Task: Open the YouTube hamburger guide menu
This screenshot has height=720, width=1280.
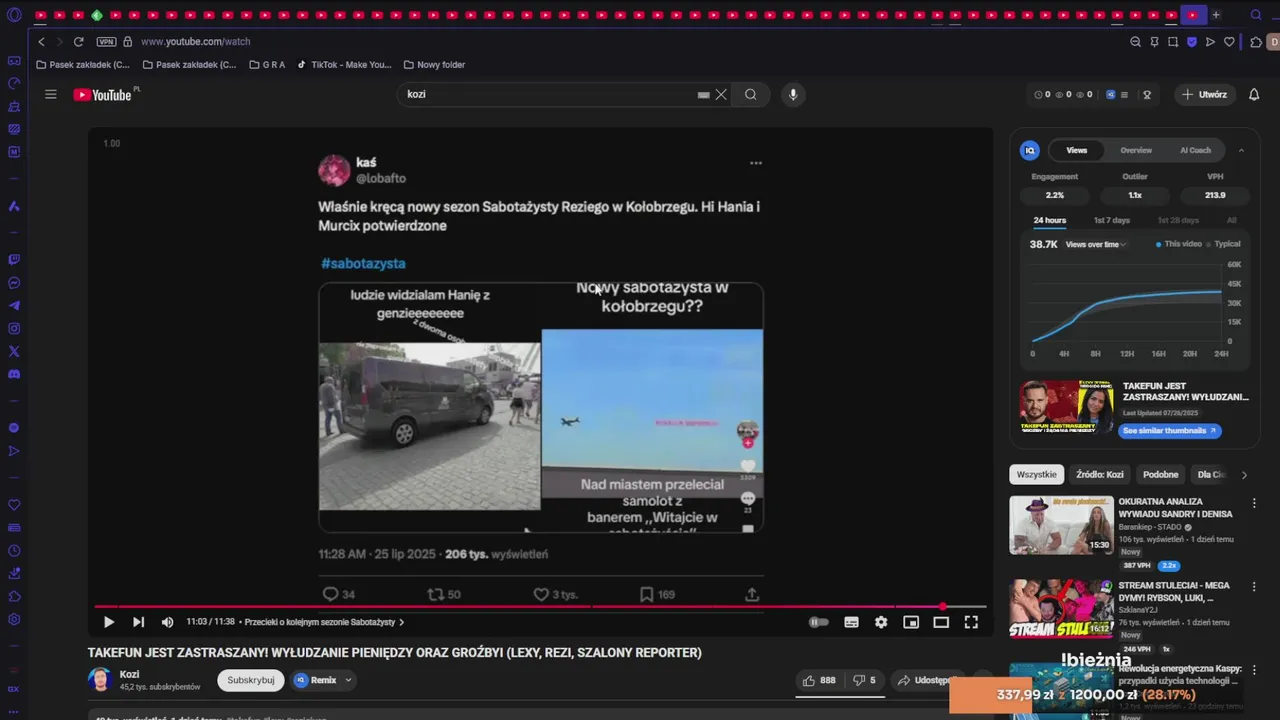Action: (51, 94)
